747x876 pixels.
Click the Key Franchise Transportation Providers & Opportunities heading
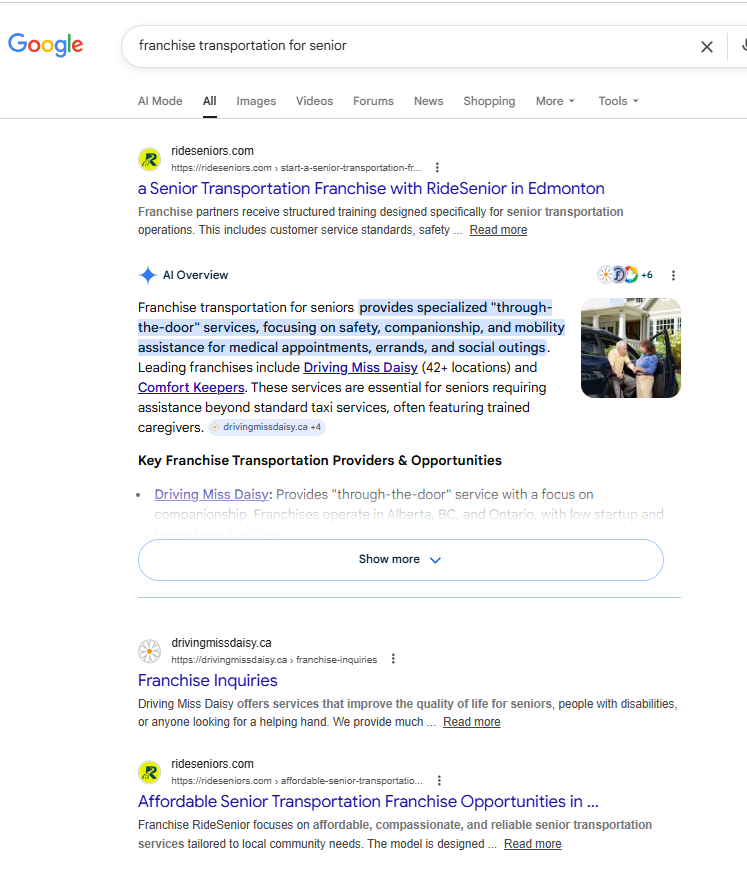tap(320, 460)
